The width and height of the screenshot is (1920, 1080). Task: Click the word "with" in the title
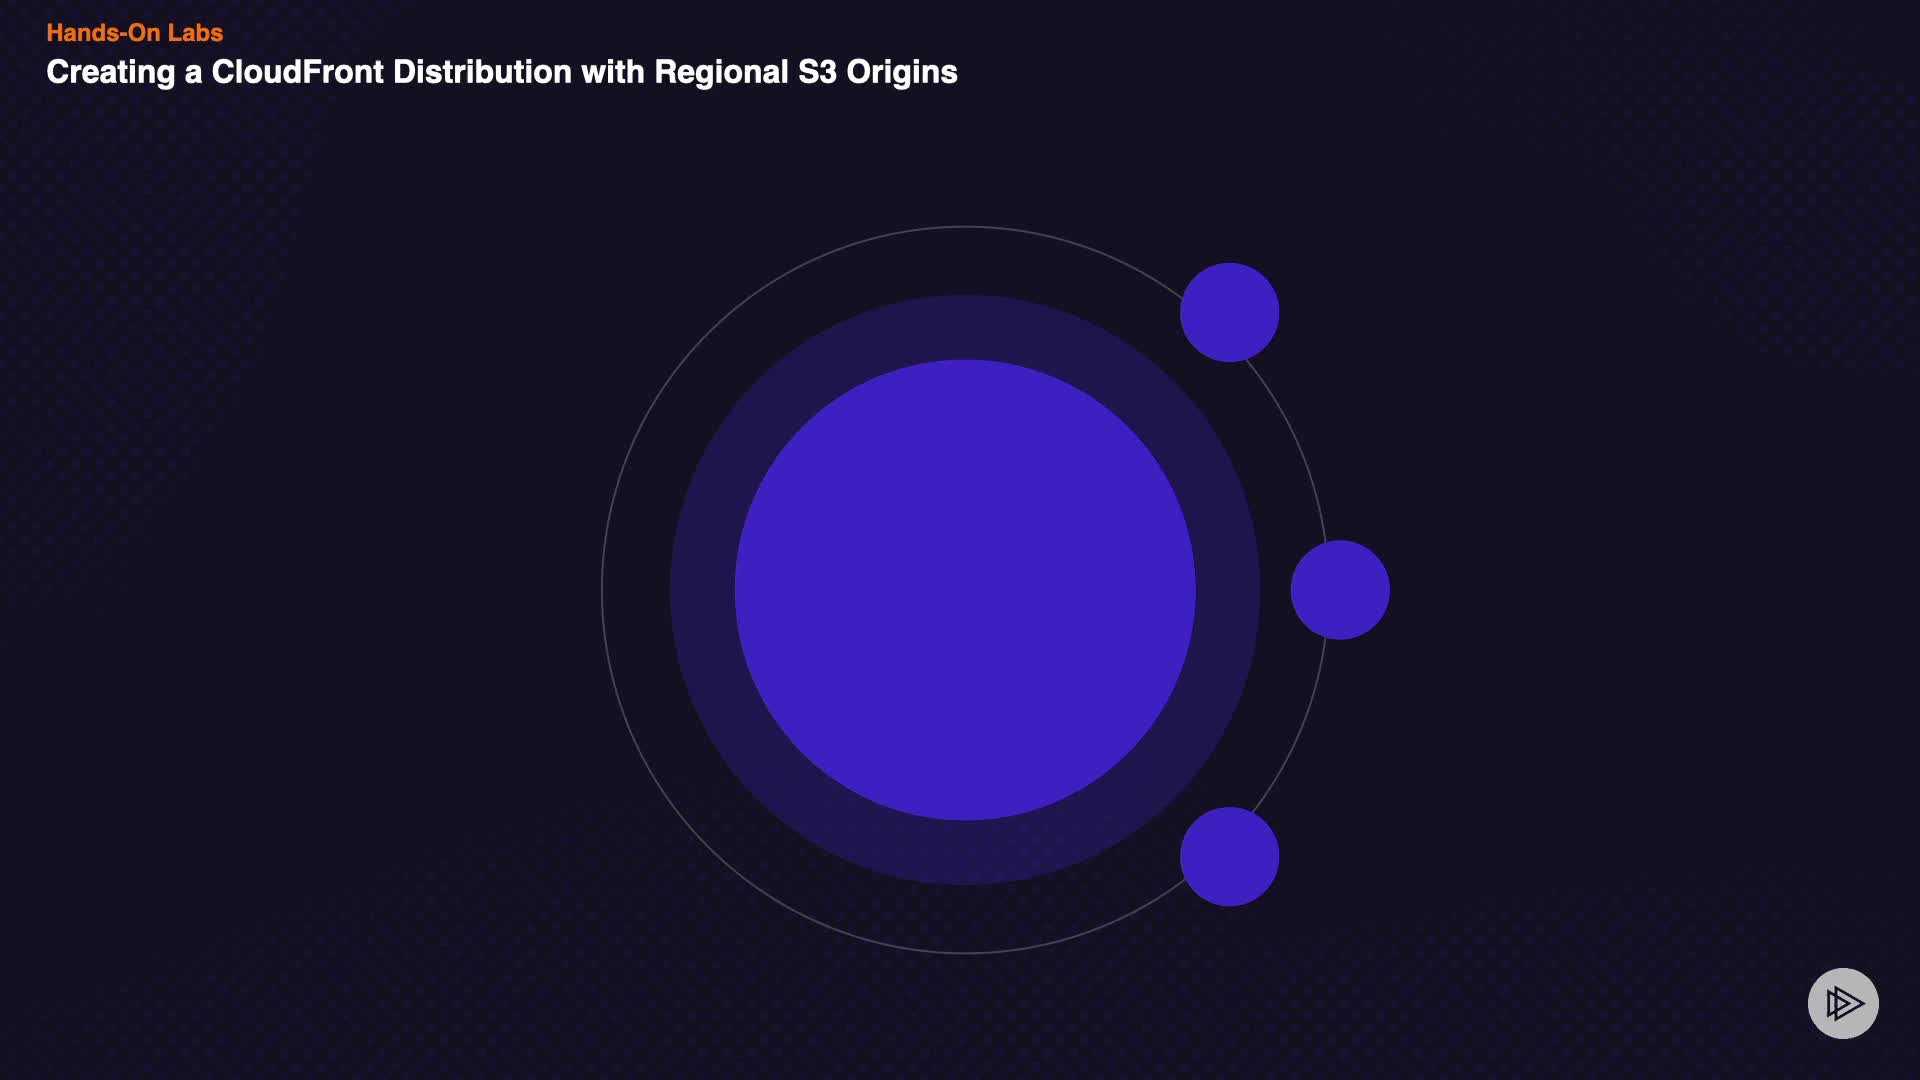click(612, 72)
